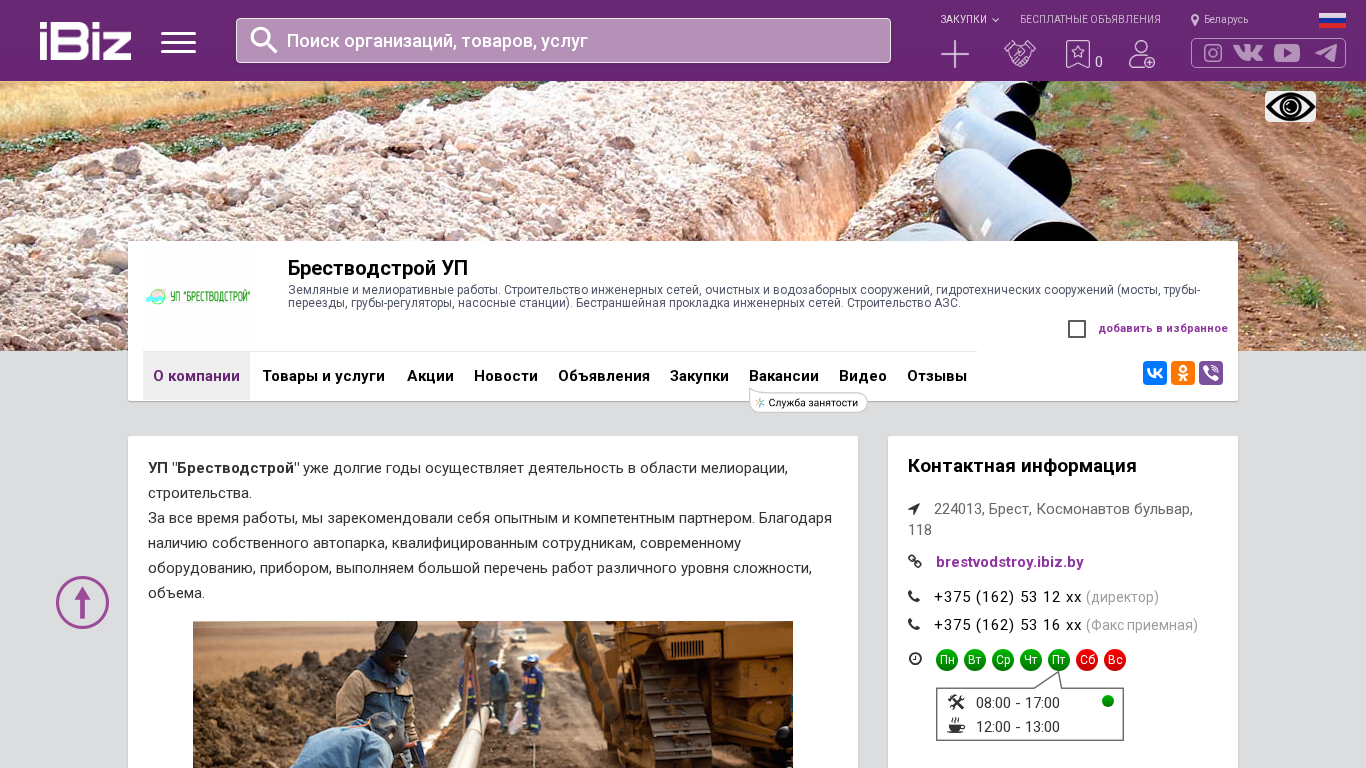
Task: Click the Брестводстрой company logo
Action: (197, 296)
